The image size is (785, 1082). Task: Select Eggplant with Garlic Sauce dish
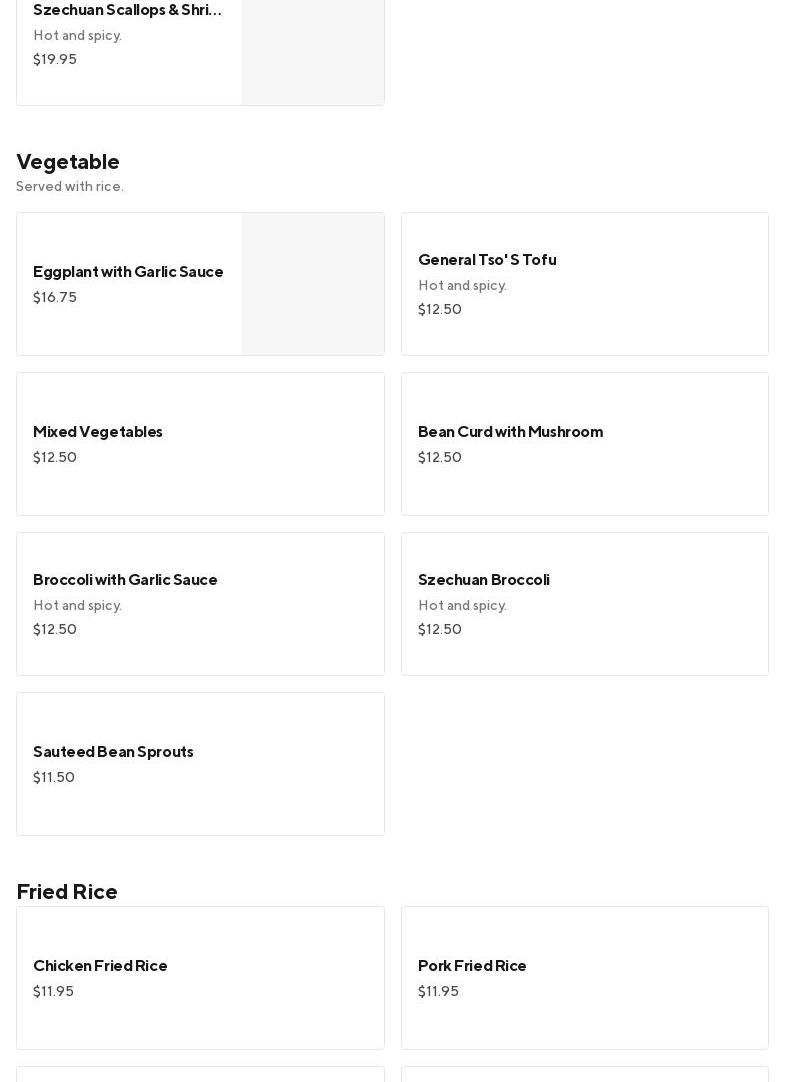[x=128, y=272]
